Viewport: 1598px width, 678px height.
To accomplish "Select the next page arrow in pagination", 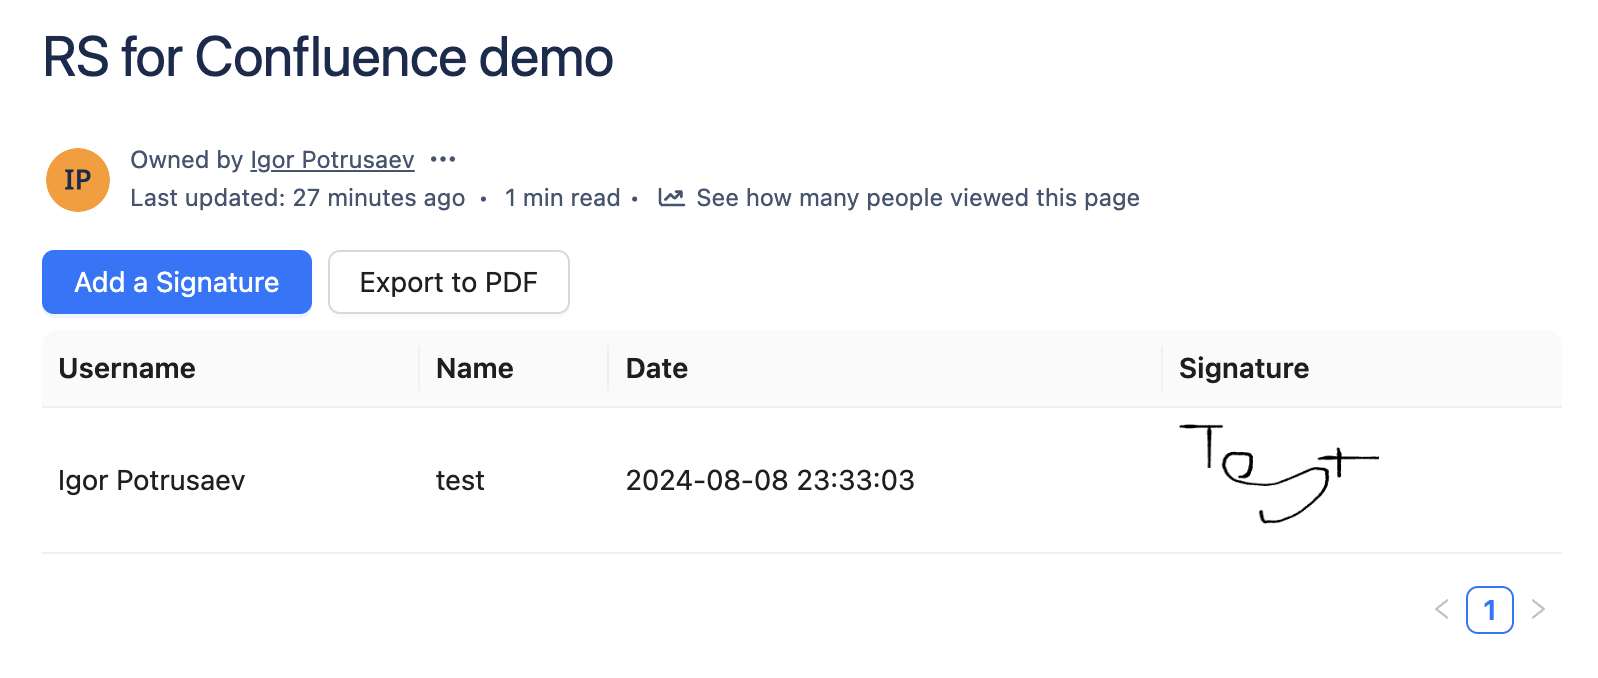I will point(1538,609).
